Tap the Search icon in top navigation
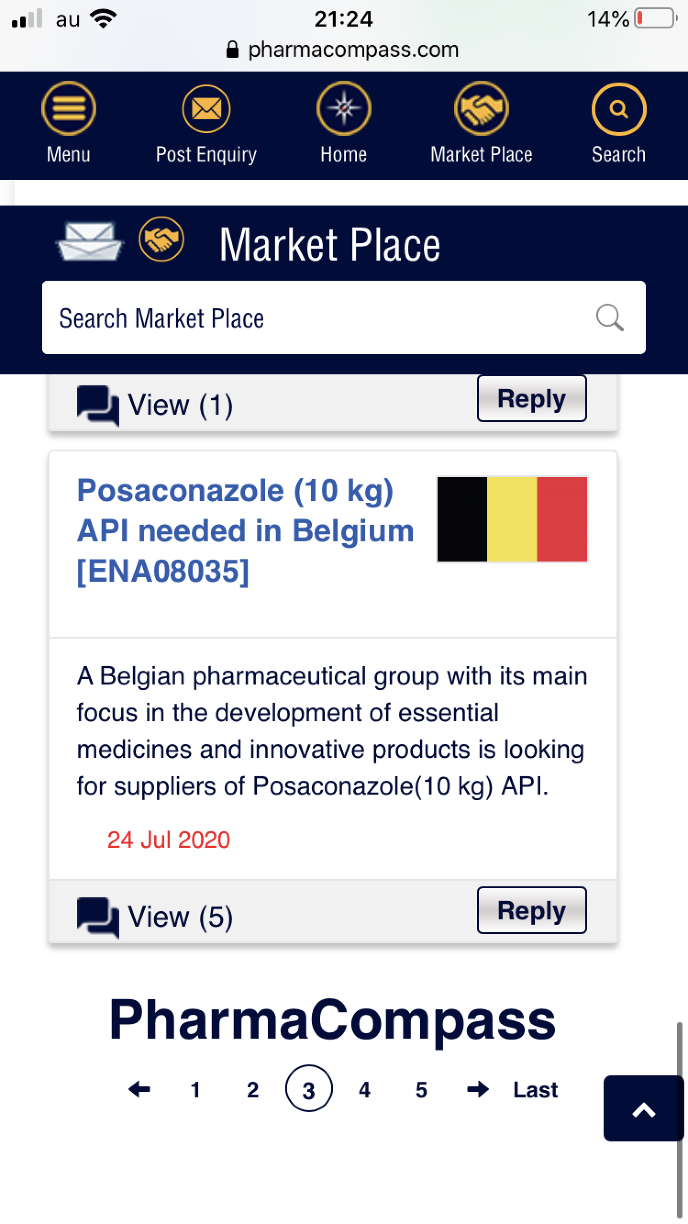Screen dimensions: 688x1224 tap(618, 109)
